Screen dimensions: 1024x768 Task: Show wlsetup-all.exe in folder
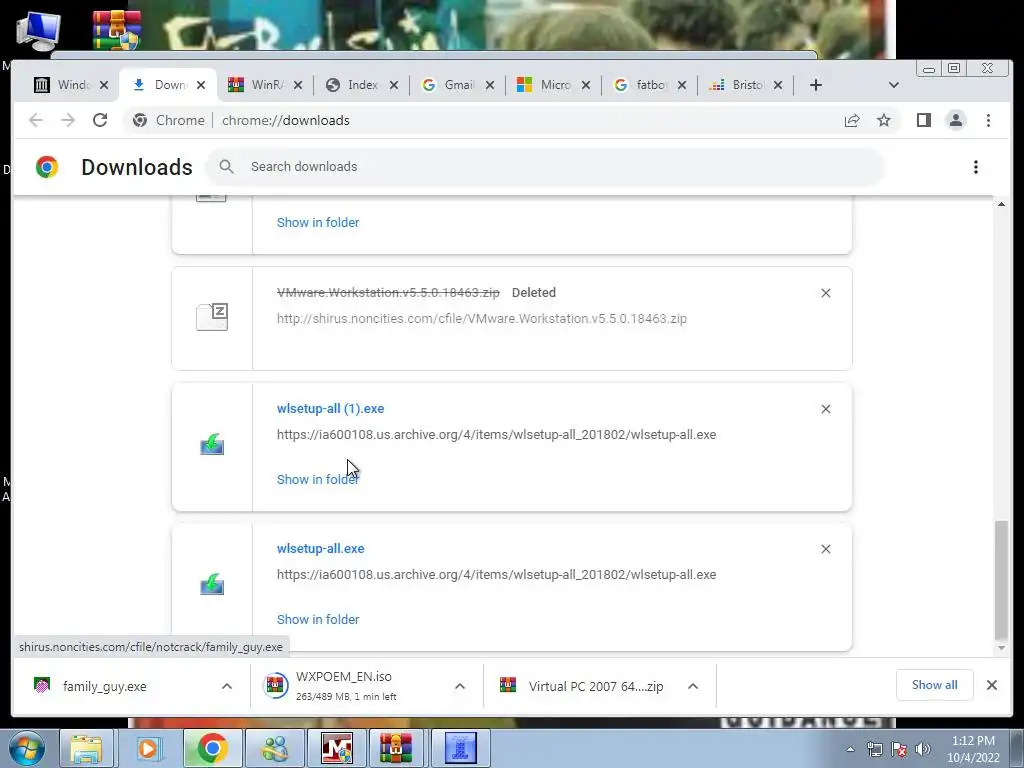(318, 619)
